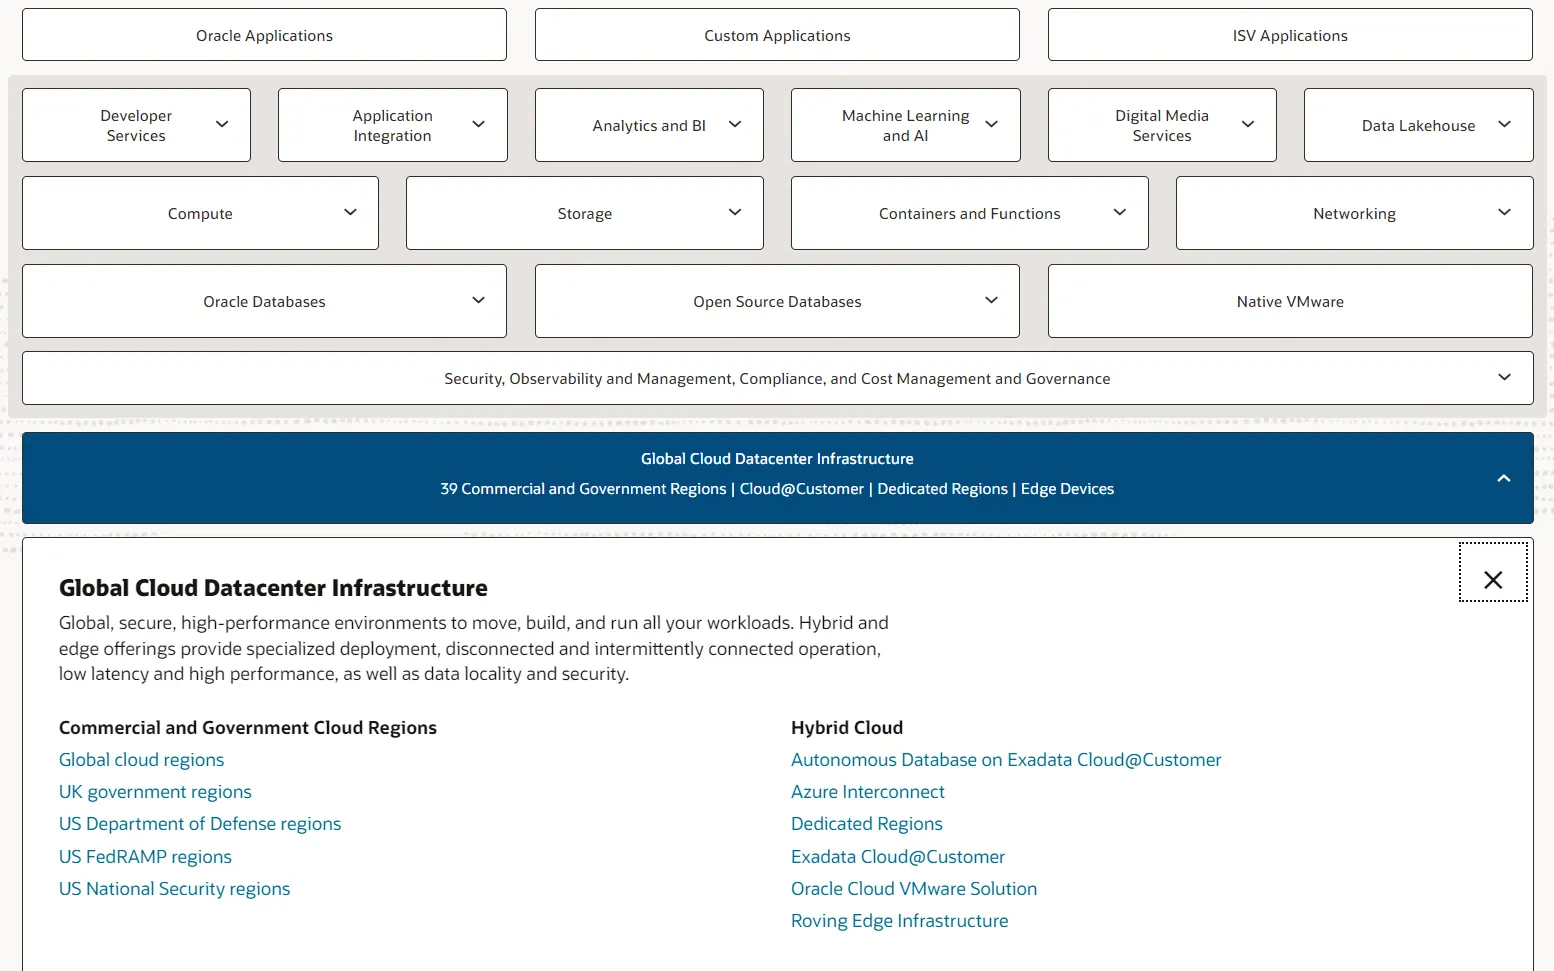The height and width of the screenshot is (971, 1554).
Task: Open the Dedicated Regions link
Action: tap(866, 824)
